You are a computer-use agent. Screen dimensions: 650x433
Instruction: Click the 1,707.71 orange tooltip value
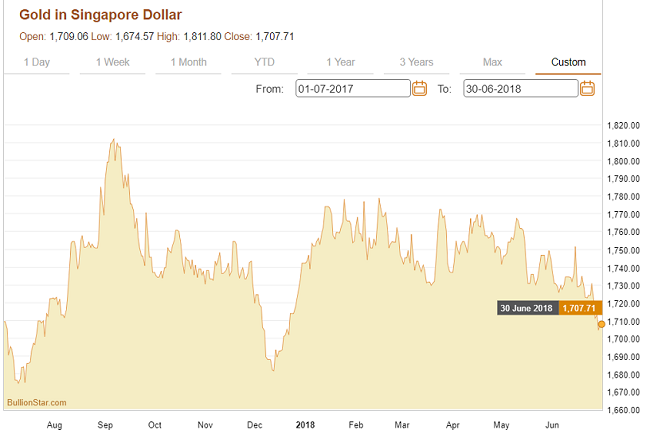coord(580,308)
